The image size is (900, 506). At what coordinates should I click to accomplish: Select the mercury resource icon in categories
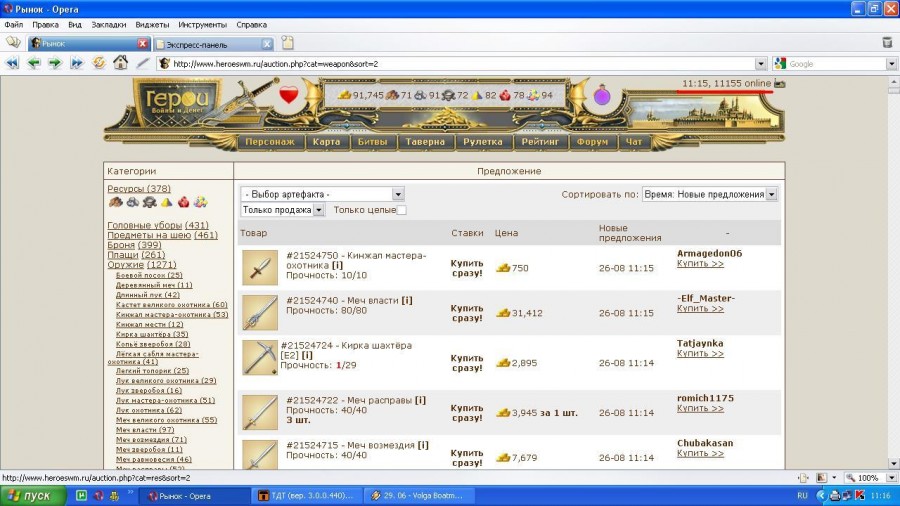[149, 202]
